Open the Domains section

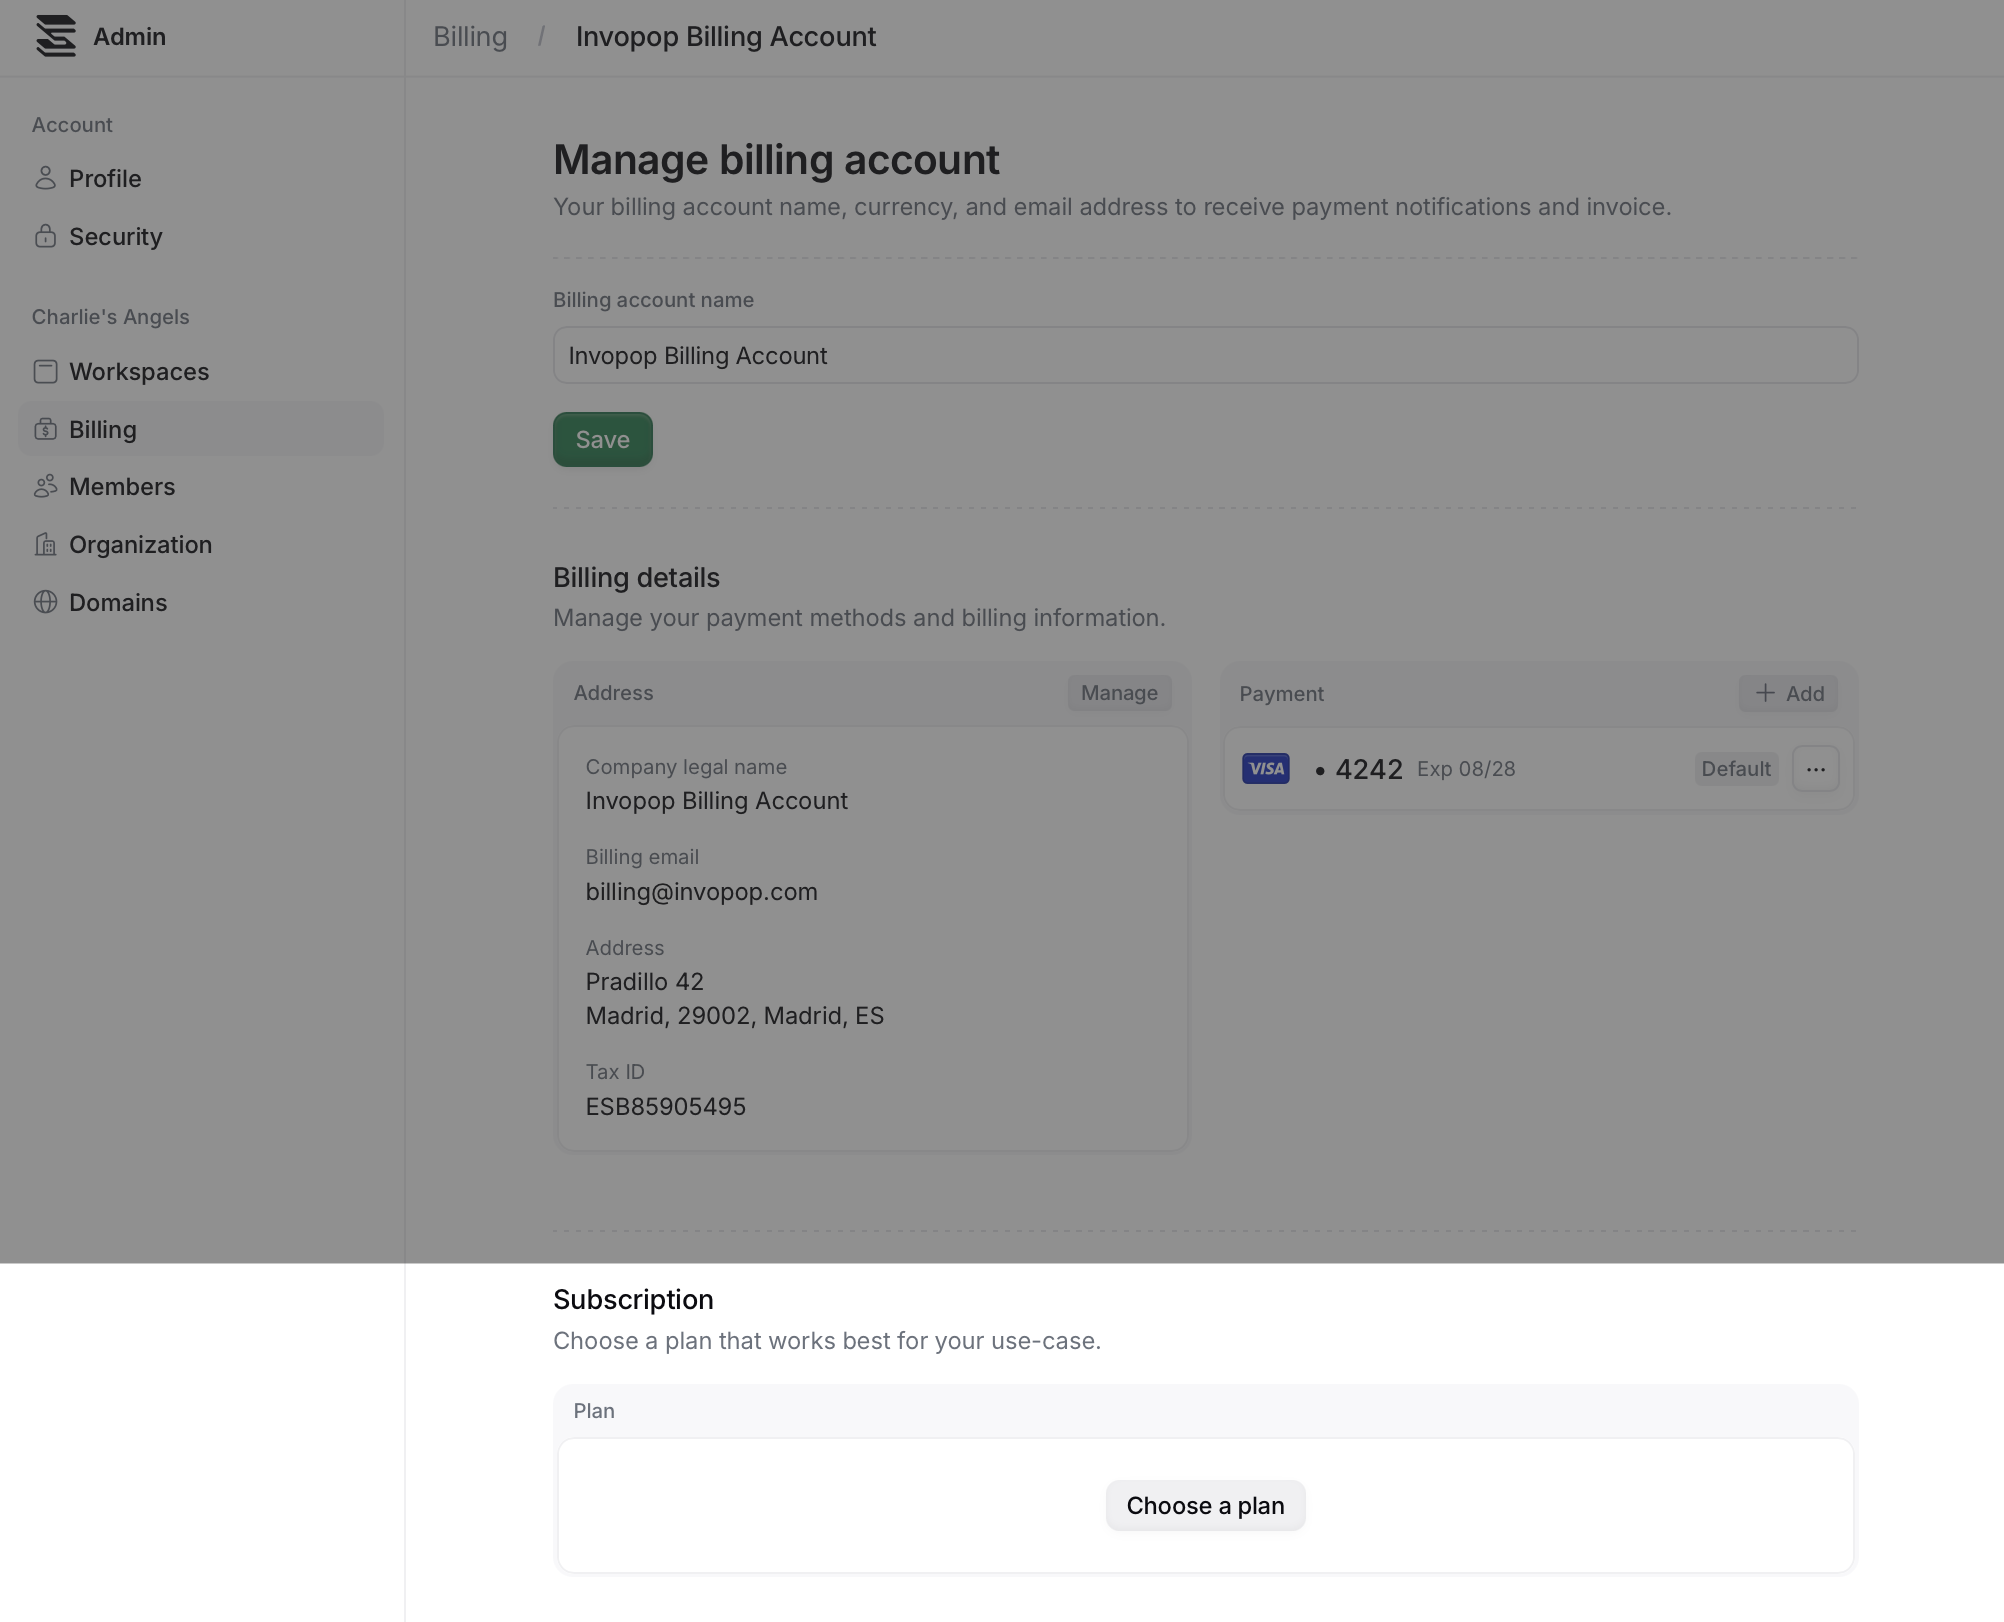click(201, 602)
